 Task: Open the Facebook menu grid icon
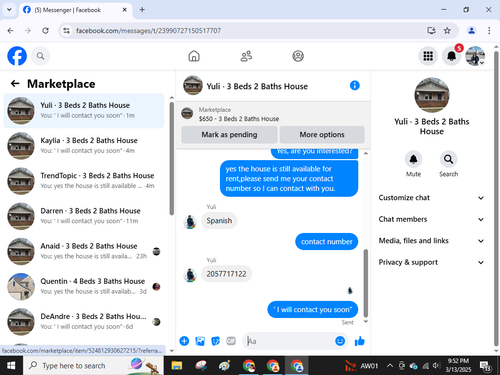[x=428, y=56]
